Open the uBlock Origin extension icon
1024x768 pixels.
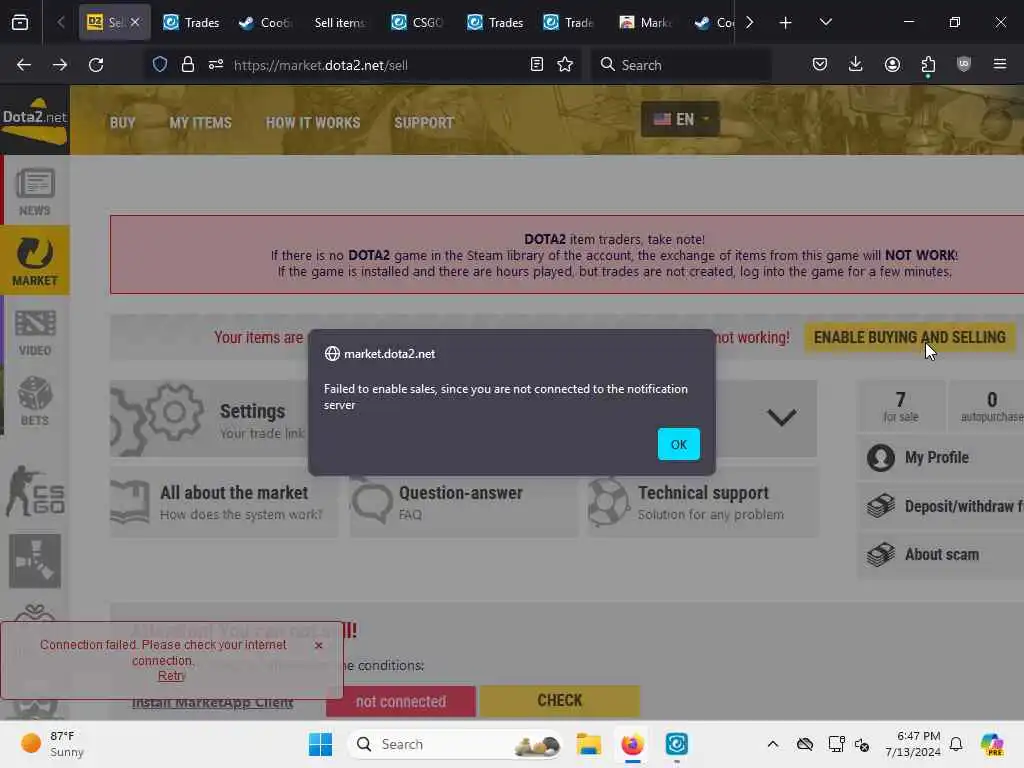click(x=964, y=64)
